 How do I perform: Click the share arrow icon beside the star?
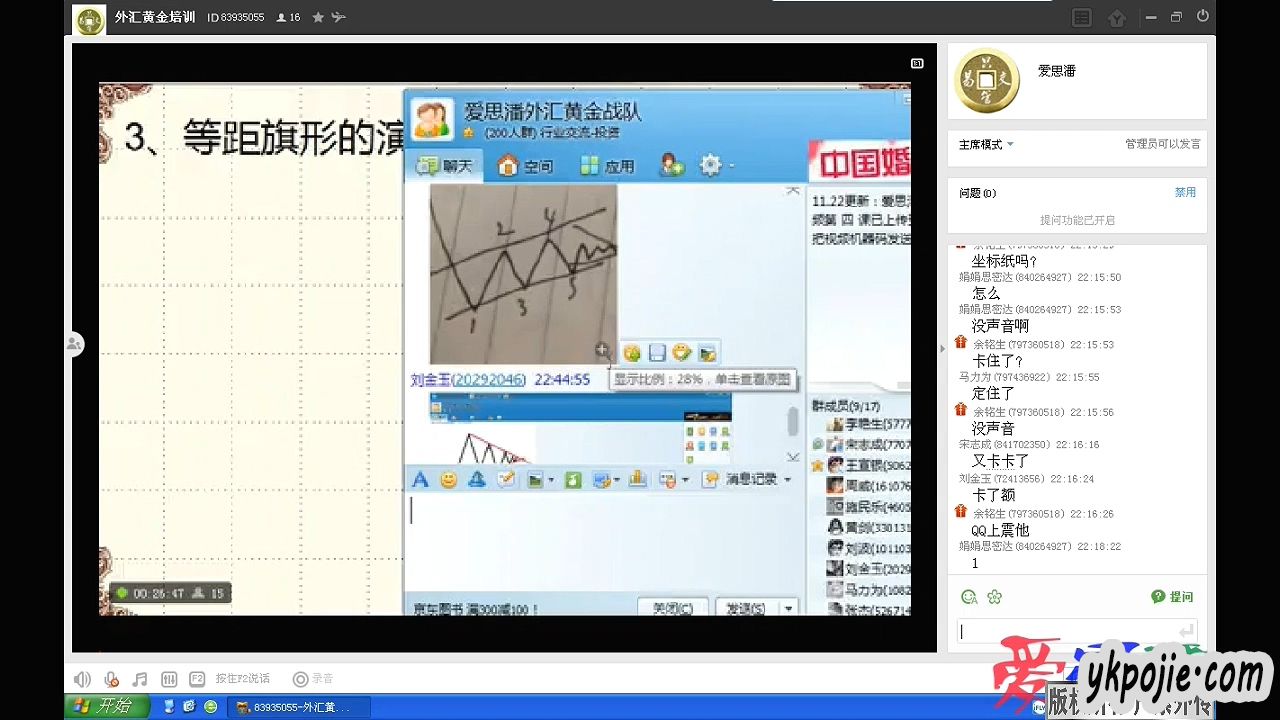[339, 17]
